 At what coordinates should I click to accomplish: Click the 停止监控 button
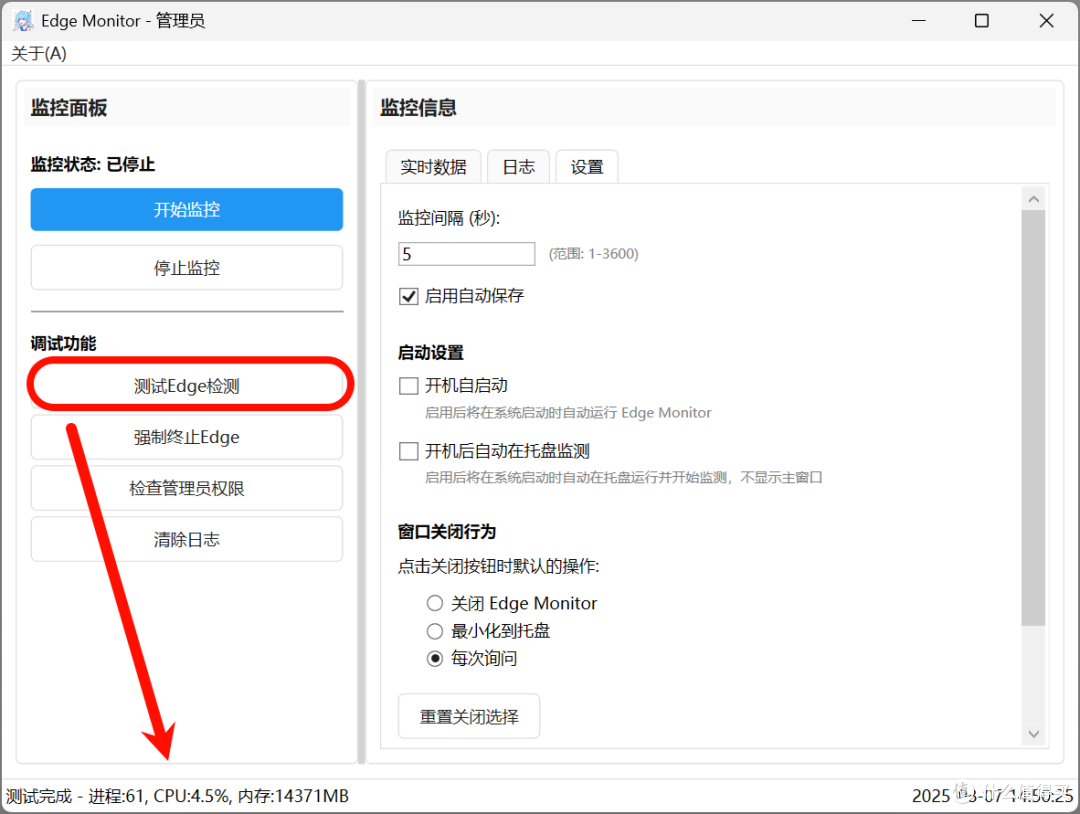pyautogui.click(x=187, y=268)
